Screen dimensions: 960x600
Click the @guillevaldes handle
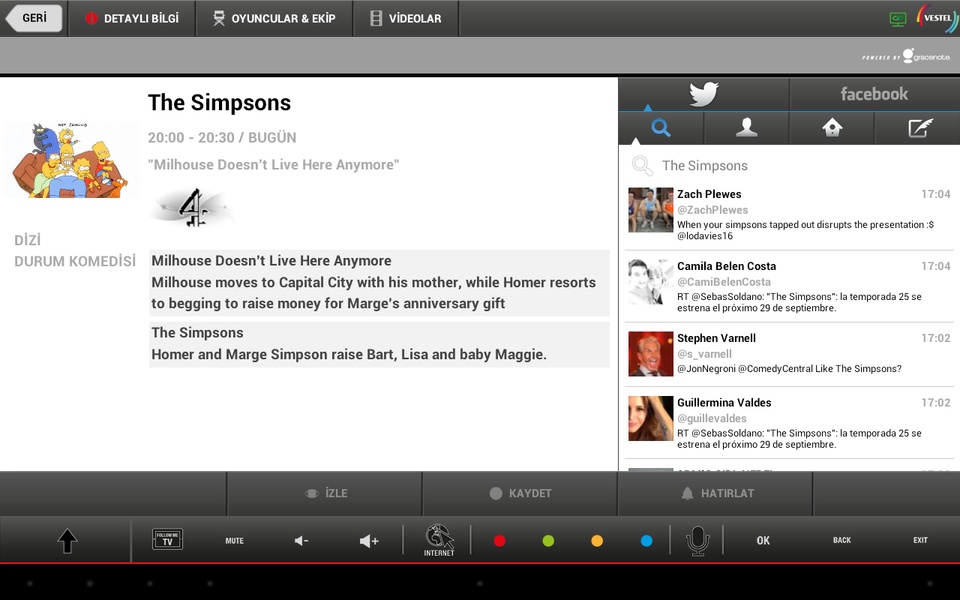tap(711, 418)
